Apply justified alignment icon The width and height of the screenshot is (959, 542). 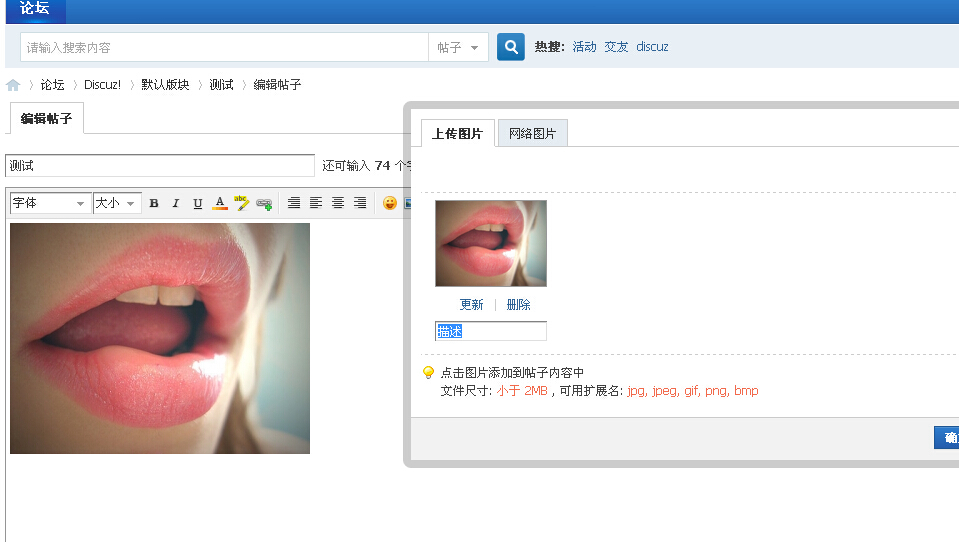click(294, 203)
